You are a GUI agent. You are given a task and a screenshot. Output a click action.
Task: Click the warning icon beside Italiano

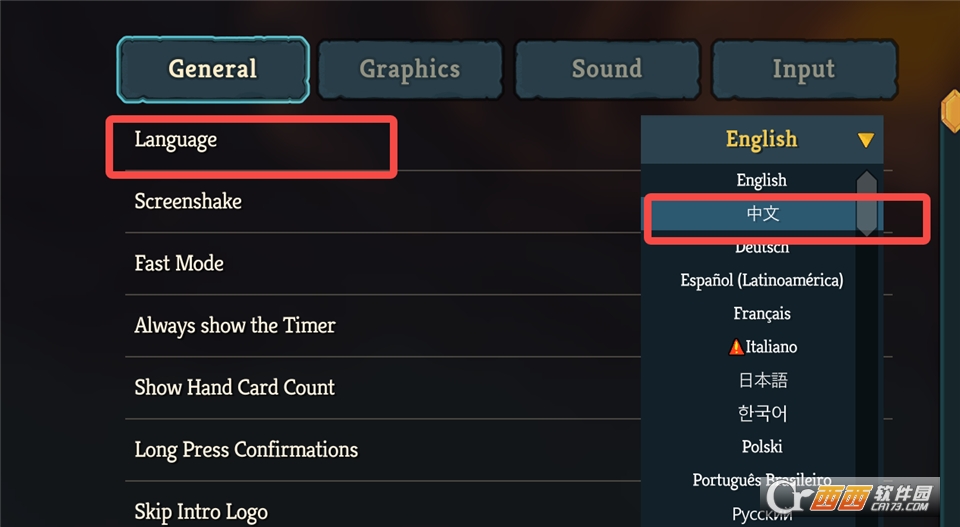tap(736, 347)
